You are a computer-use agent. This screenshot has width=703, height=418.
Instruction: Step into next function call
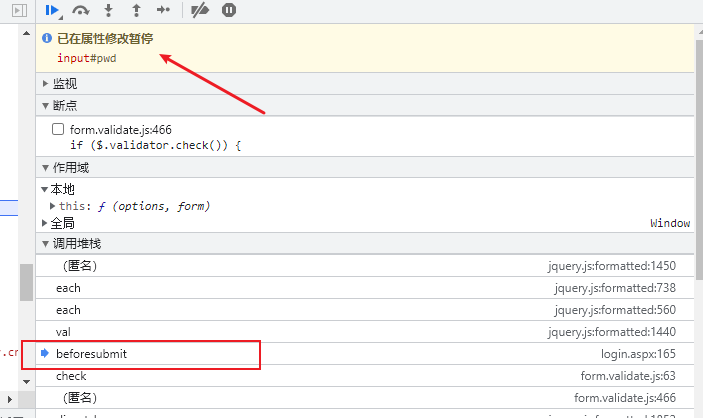[110, 10]
